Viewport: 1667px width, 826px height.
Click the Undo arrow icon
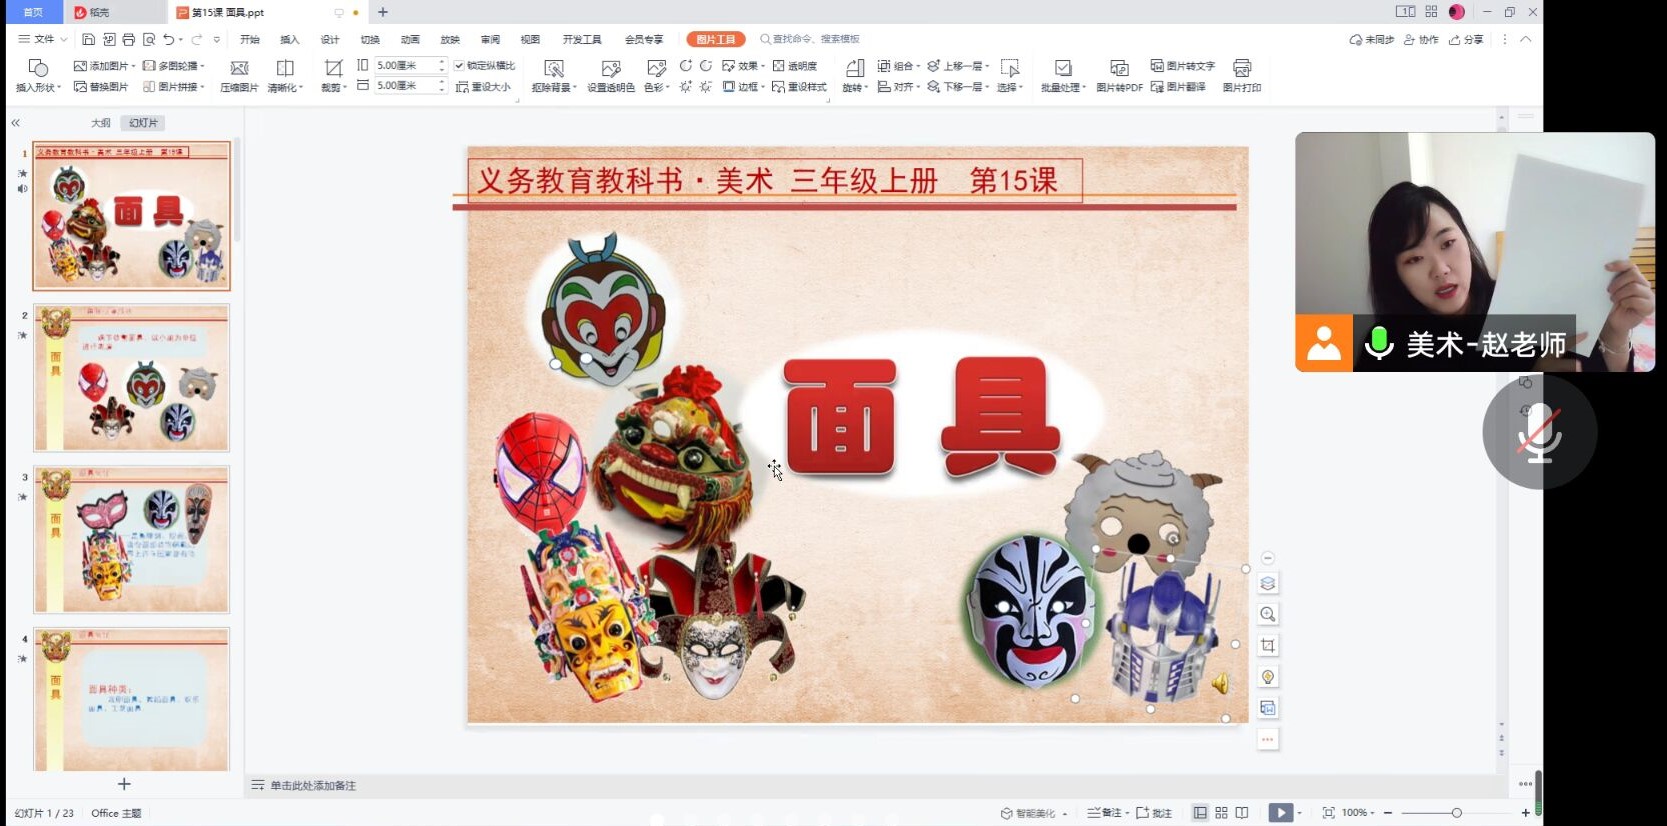(169, 39)
